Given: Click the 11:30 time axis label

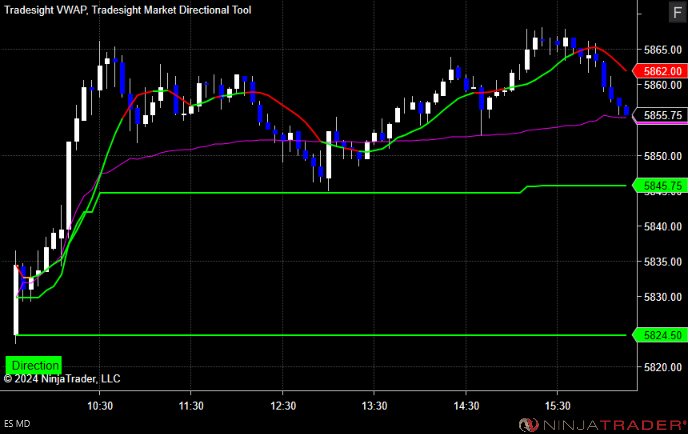Looking at the screenshot, I should point(191,406).
